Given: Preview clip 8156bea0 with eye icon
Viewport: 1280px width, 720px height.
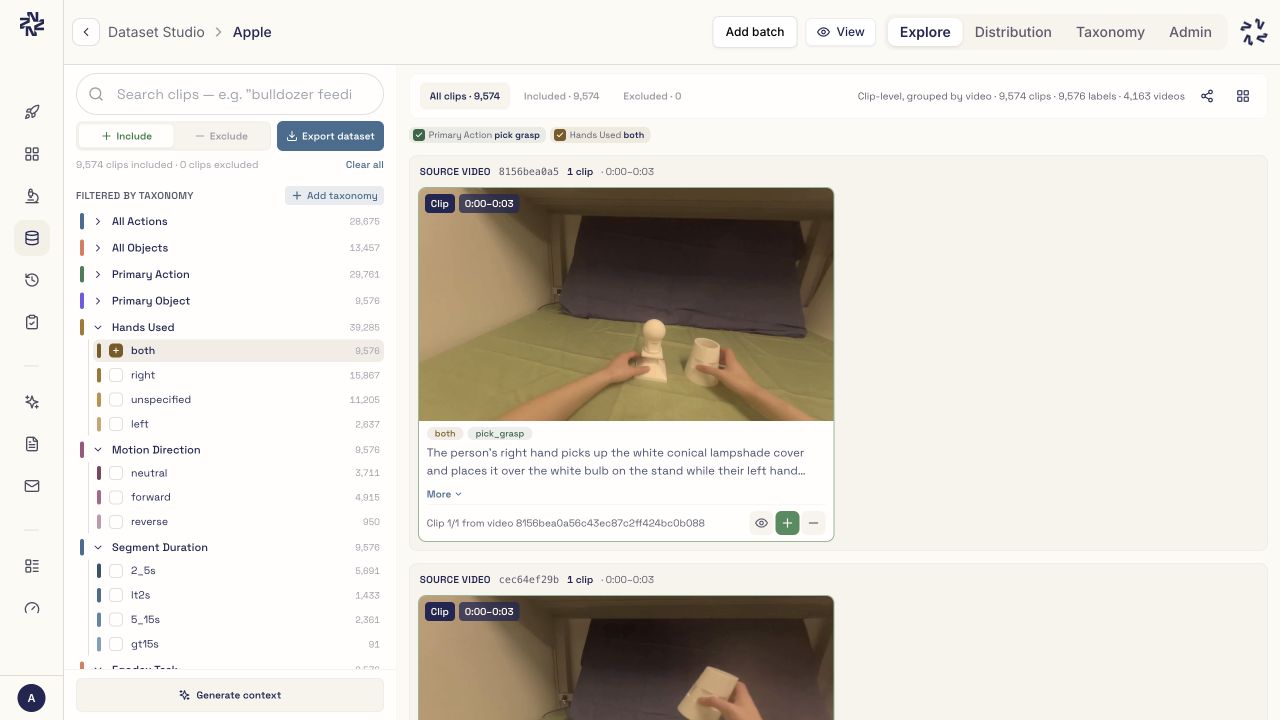Looking at the screenshot, I should (761, 523).
